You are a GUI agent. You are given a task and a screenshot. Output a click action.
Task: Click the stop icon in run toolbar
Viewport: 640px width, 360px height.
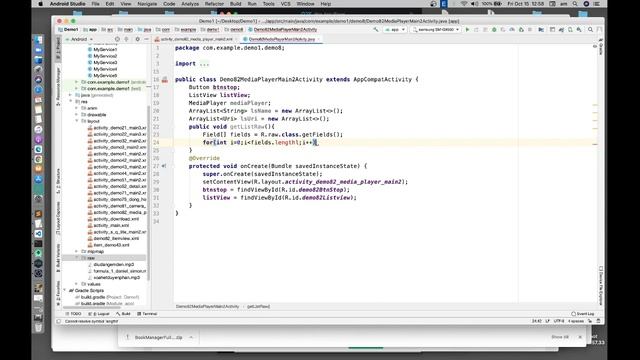(x=530, y=29)
